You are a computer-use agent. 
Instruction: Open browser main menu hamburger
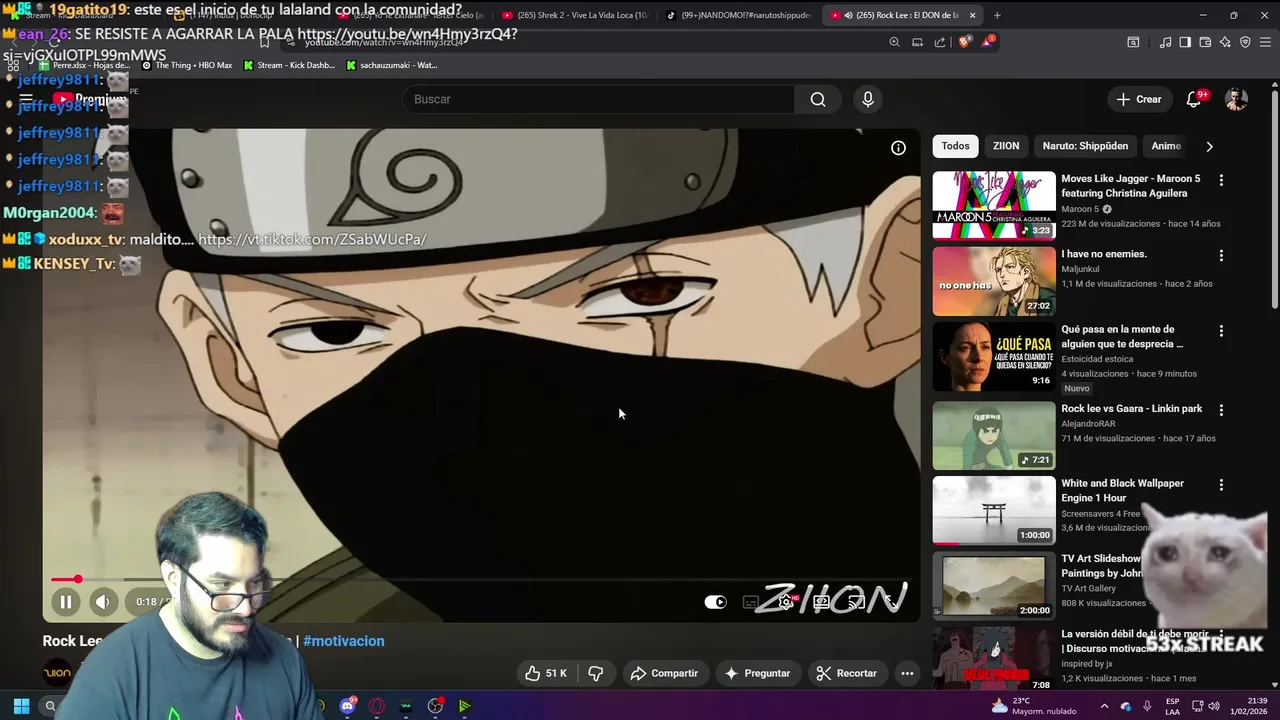(x=1265, y=42)
